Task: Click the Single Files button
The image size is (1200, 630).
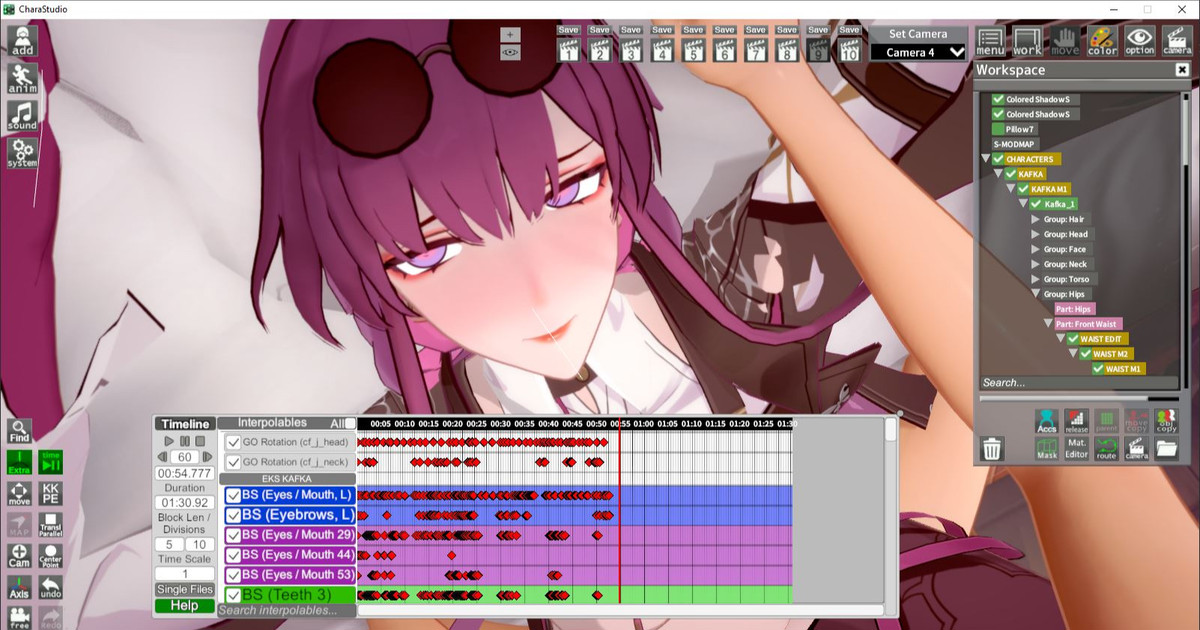Action: tap(185, 590)
